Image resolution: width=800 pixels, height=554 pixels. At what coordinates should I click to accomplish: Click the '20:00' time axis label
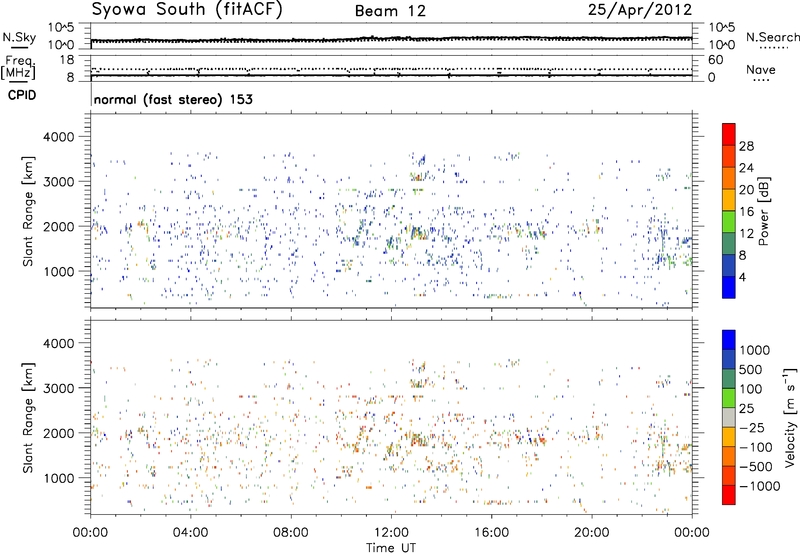591,533
